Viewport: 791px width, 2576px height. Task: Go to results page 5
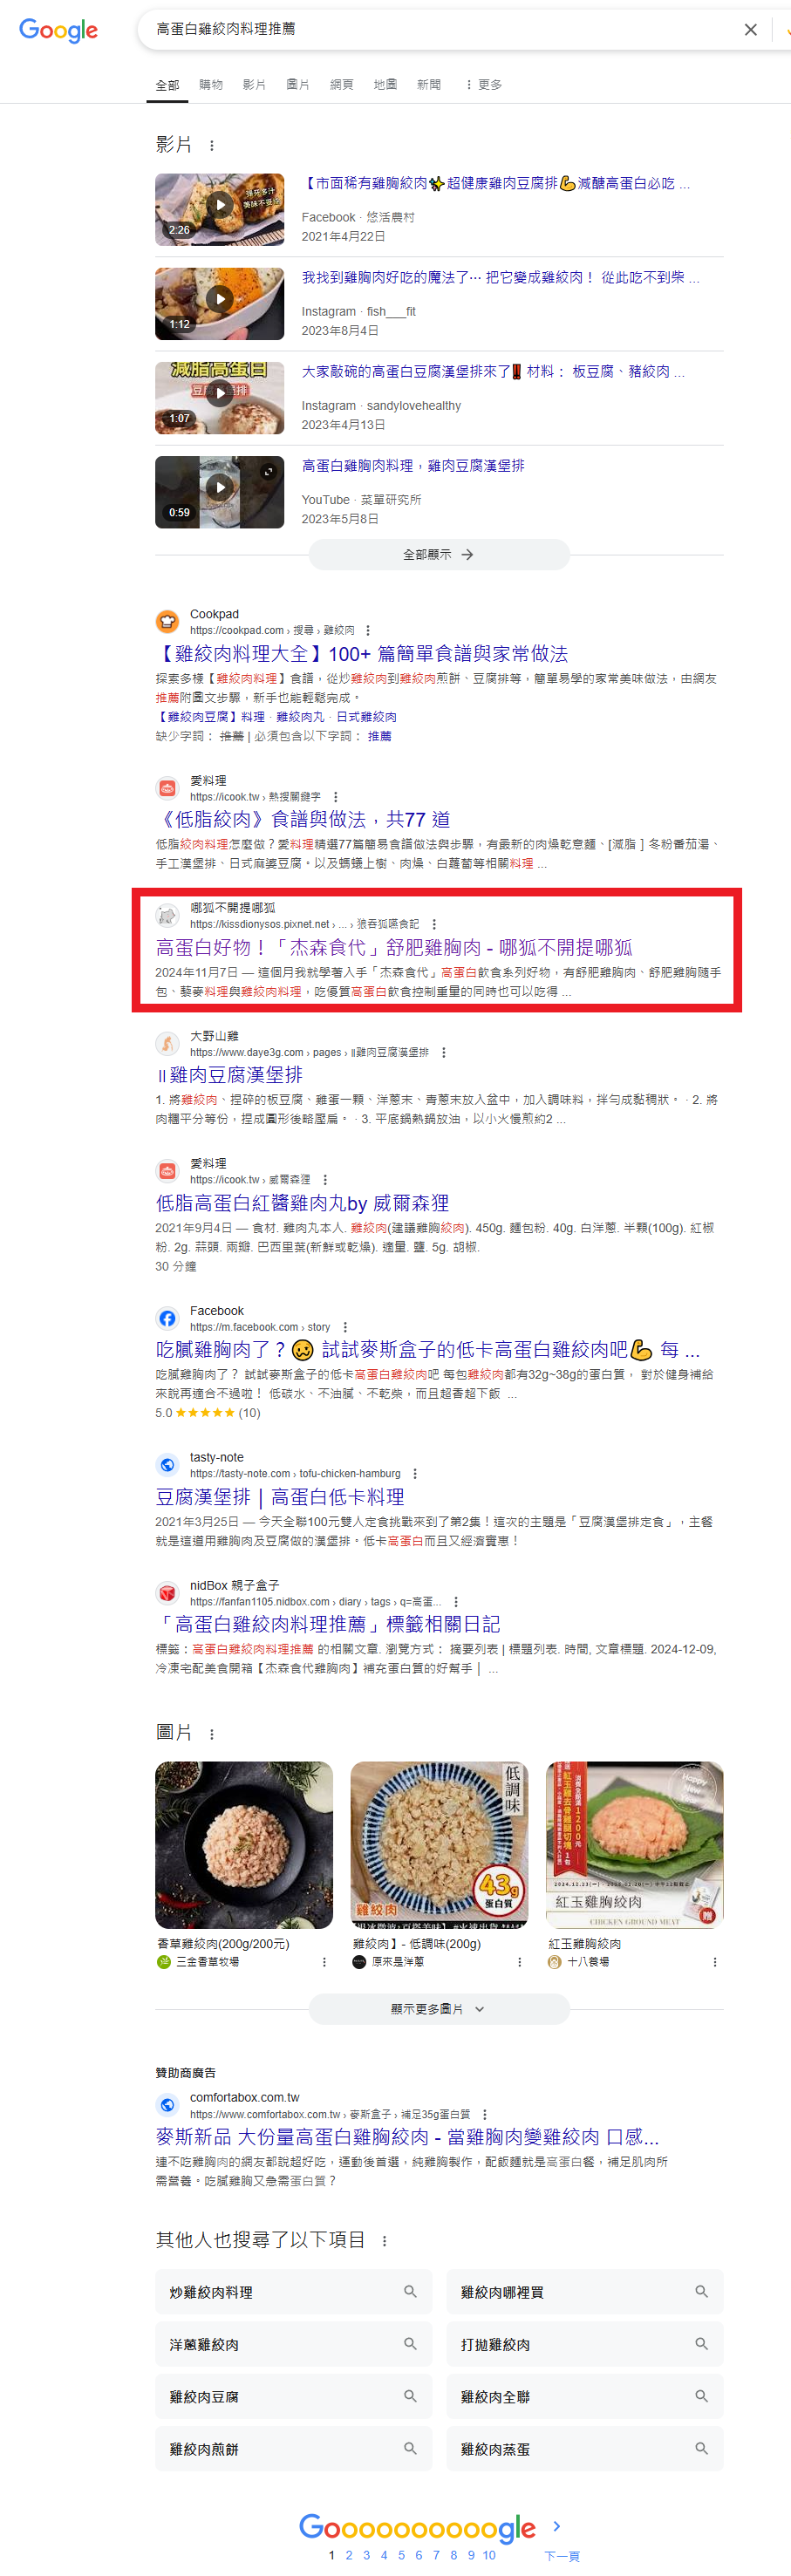click(401, 2555)
